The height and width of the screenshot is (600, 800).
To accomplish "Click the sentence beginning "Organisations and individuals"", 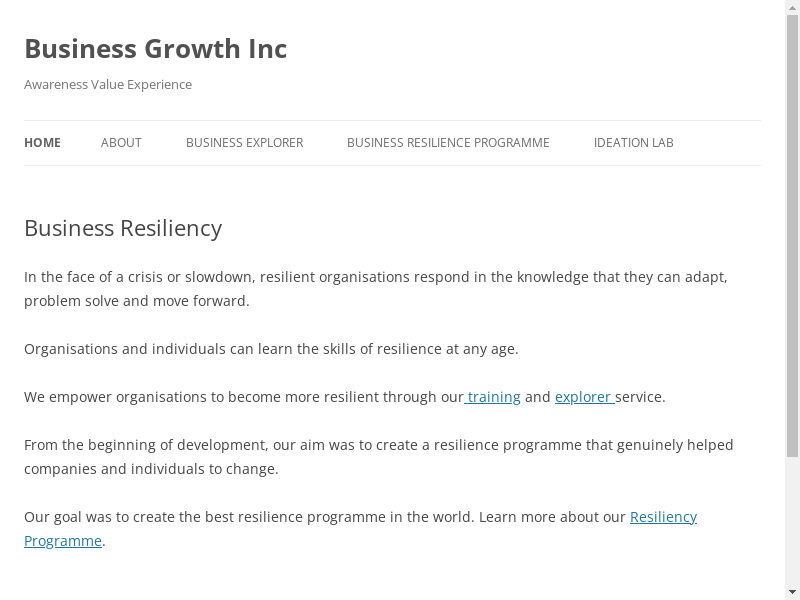I will point(271,349).
